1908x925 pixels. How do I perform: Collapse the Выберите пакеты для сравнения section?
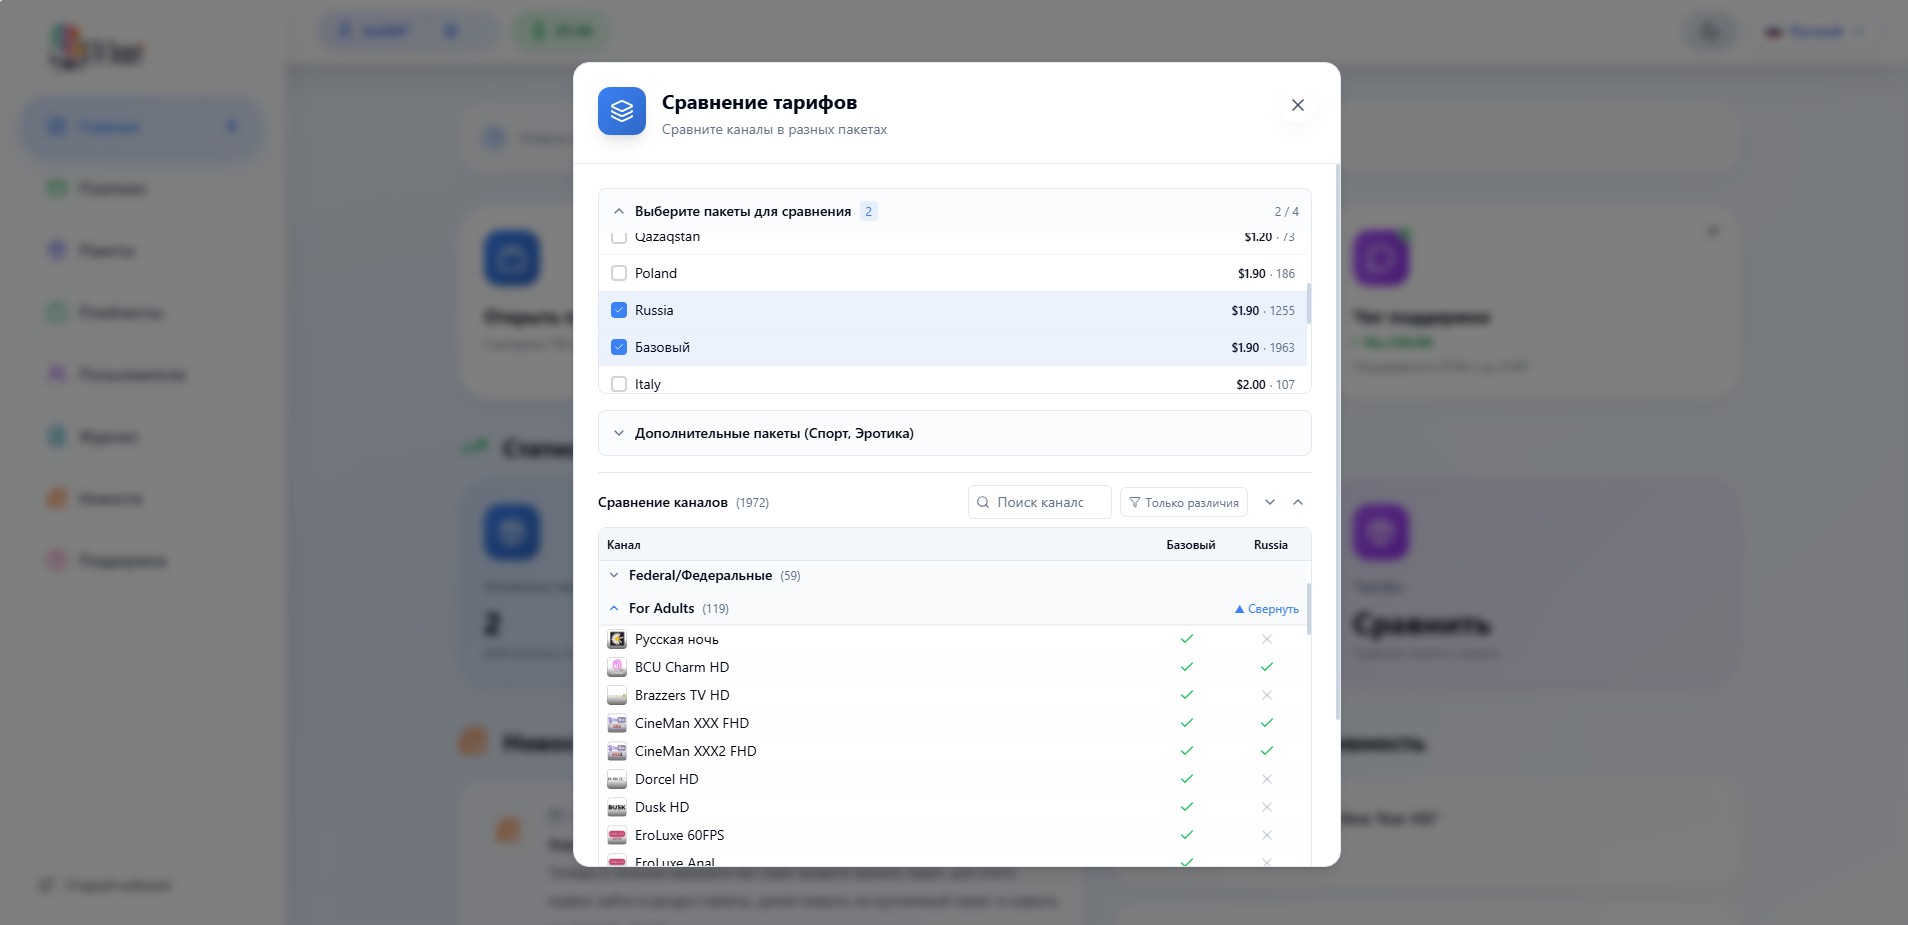pyautogui.click(x=619, y=211)
